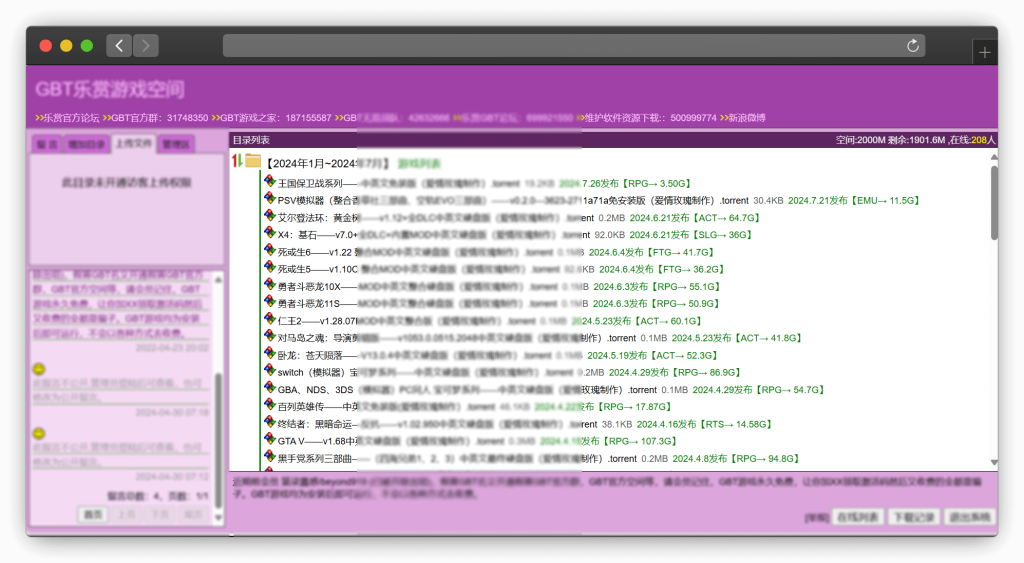This screenshot has width=1024, height=563.
Task: Switch to the 上传文件 tab
Action: coord(133,144)
